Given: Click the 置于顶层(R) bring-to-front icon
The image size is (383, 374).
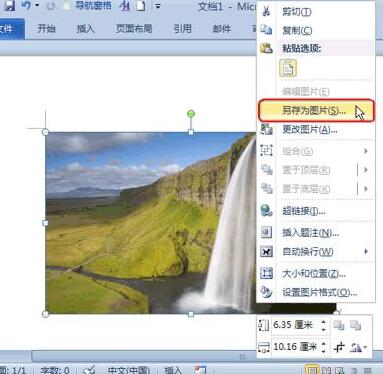Looking at the screenshot, I should pos(267,170).
